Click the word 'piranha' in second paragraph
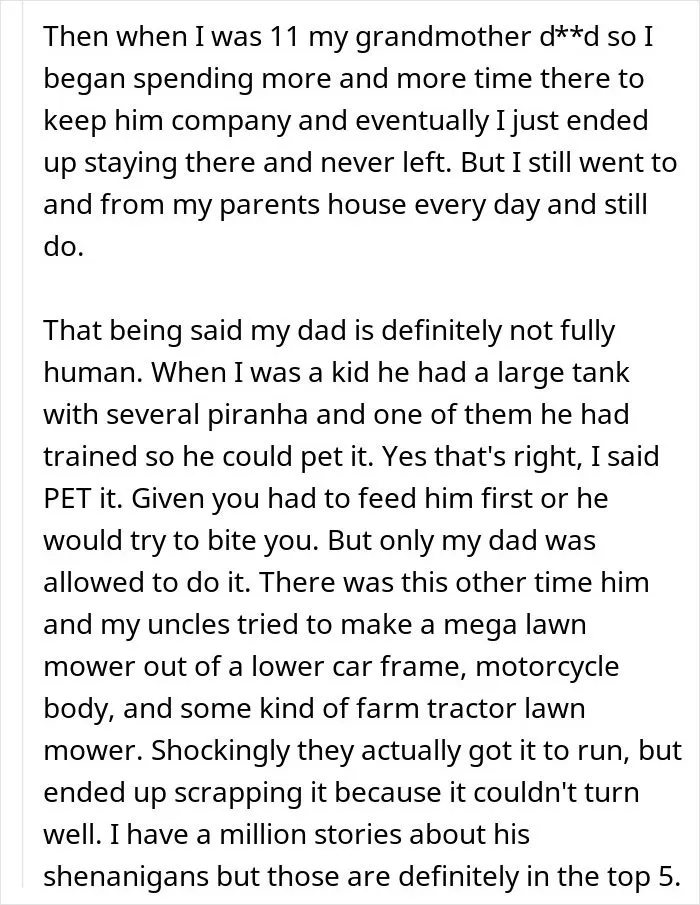 pyautogui.click(x=257, y=416)
